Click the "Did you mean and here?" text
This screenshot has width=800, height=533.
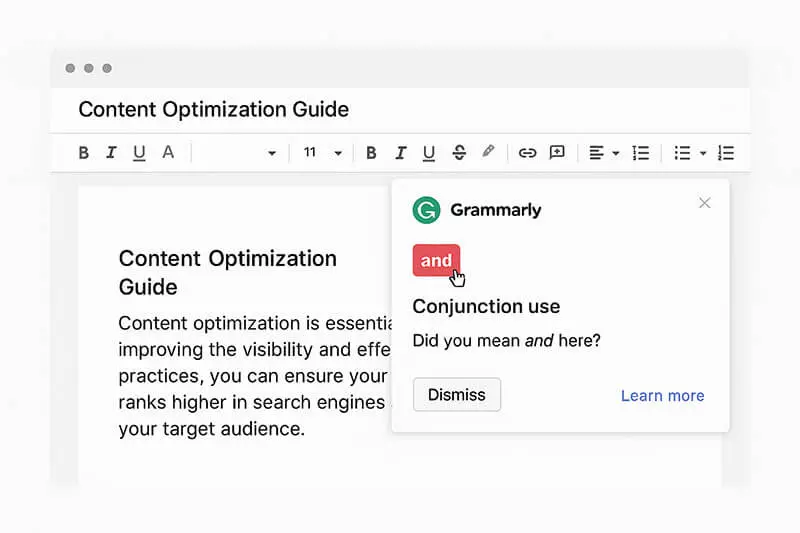pyautogui.click(x=506, y=340)
